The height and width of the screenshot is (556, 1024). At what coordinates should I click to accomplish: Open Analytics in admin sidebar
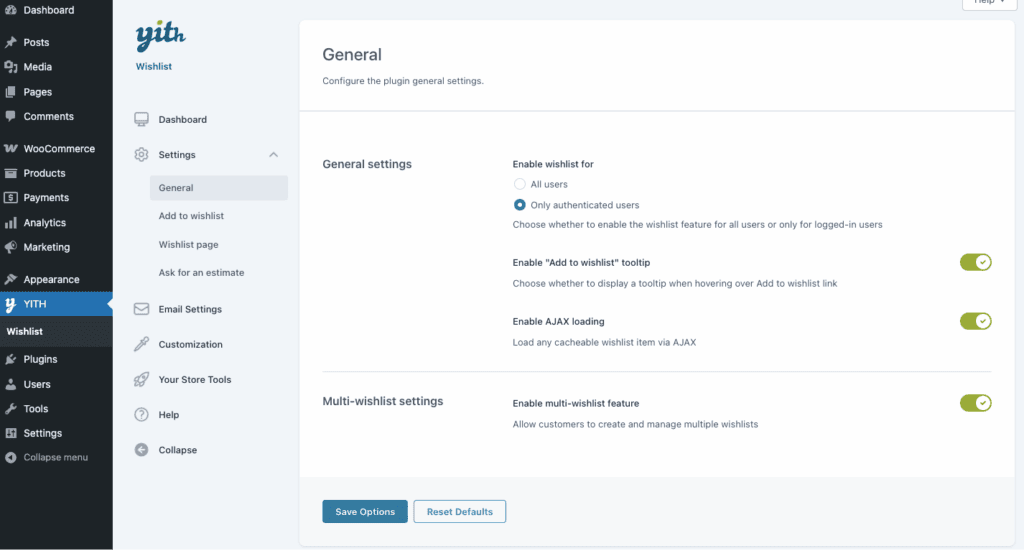point(44,223)
